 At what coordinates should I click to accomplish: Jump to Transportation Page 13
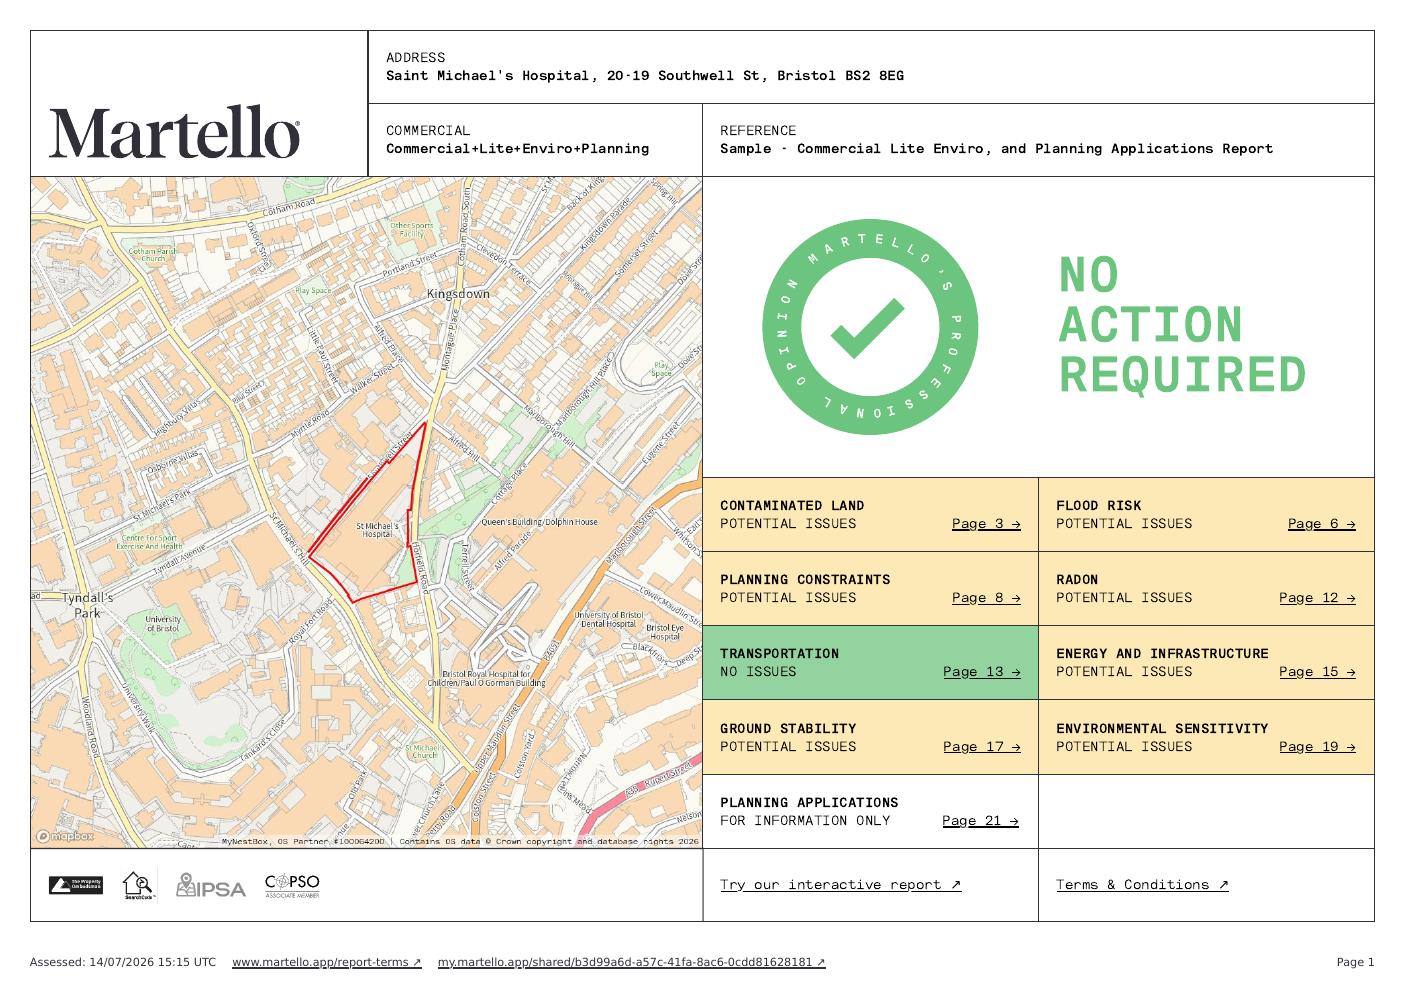[x=982, y=671]
